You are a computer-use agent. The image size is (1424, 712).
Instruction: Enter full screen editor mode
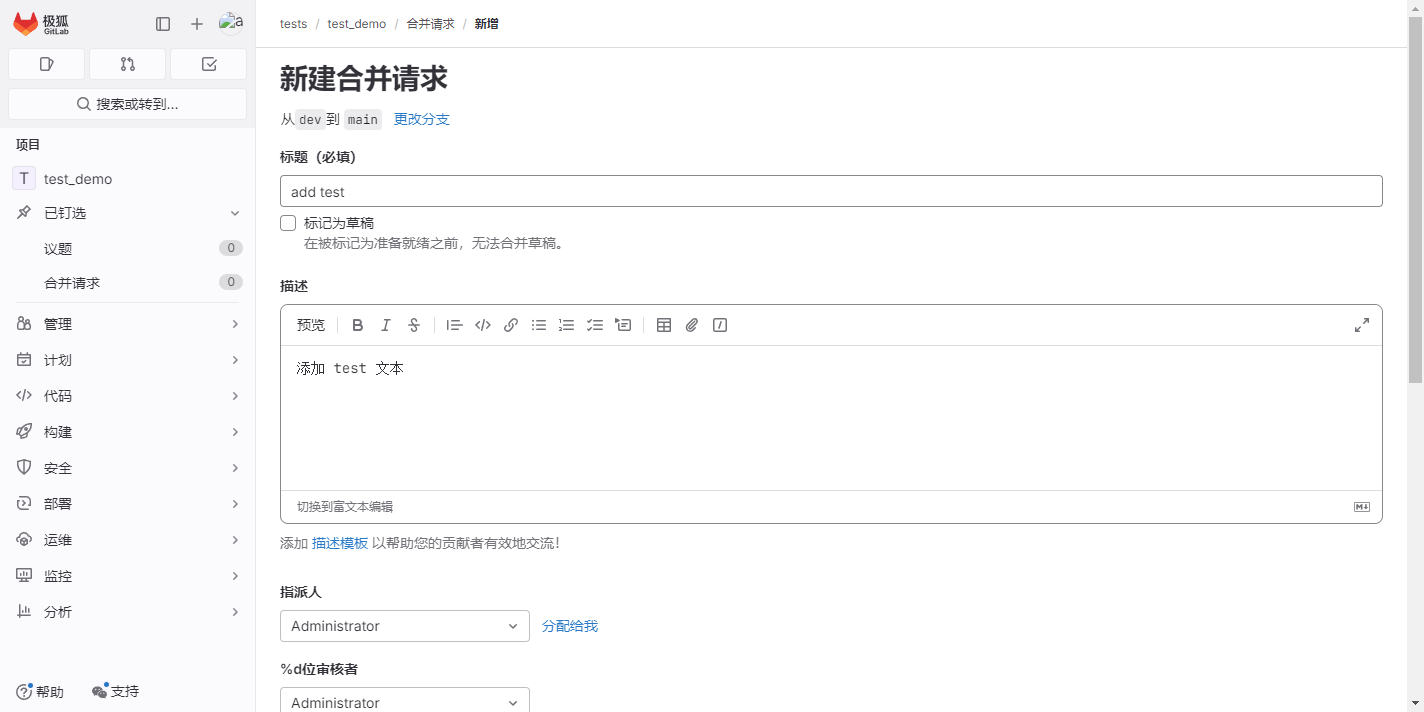(x=1361, y=325)
